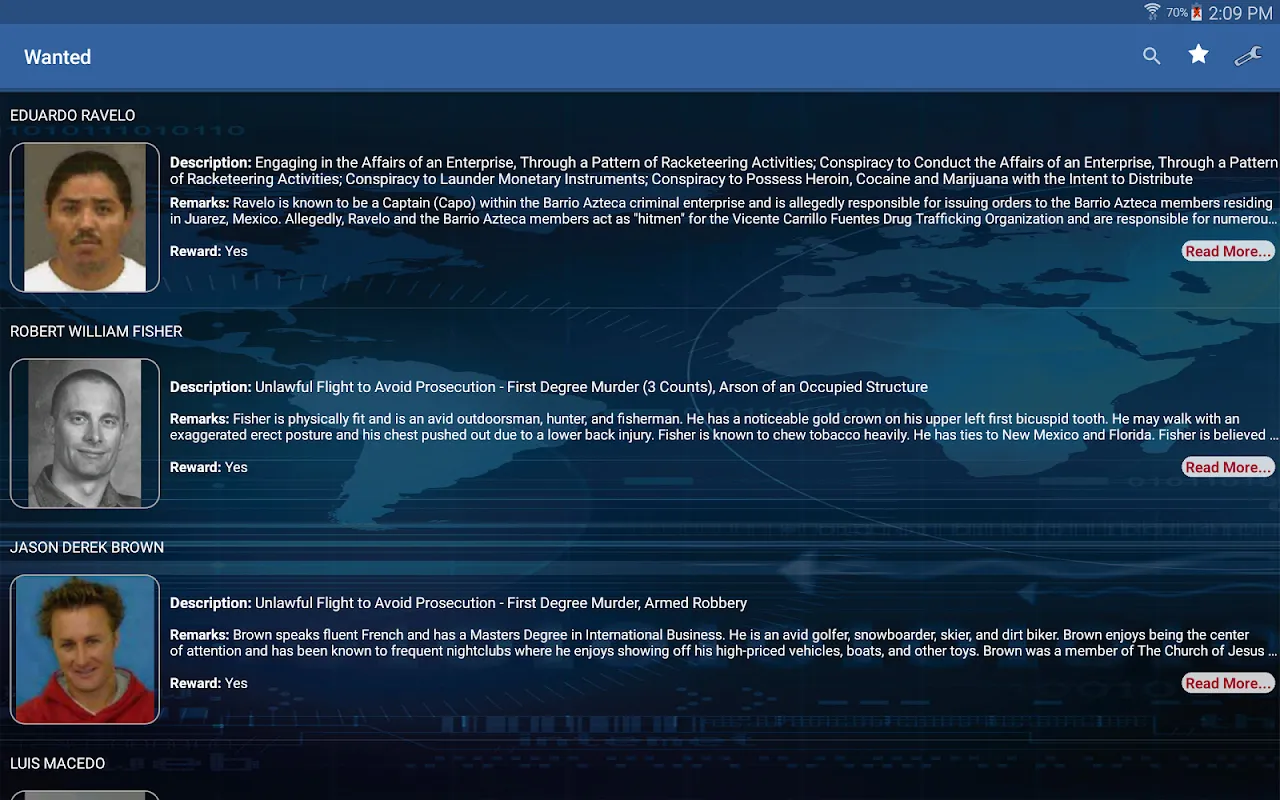Viewport: 1280px width, 800px height.
Task: Tap Fisher's Remarks about avid outdoorsman
Action: 724,426
